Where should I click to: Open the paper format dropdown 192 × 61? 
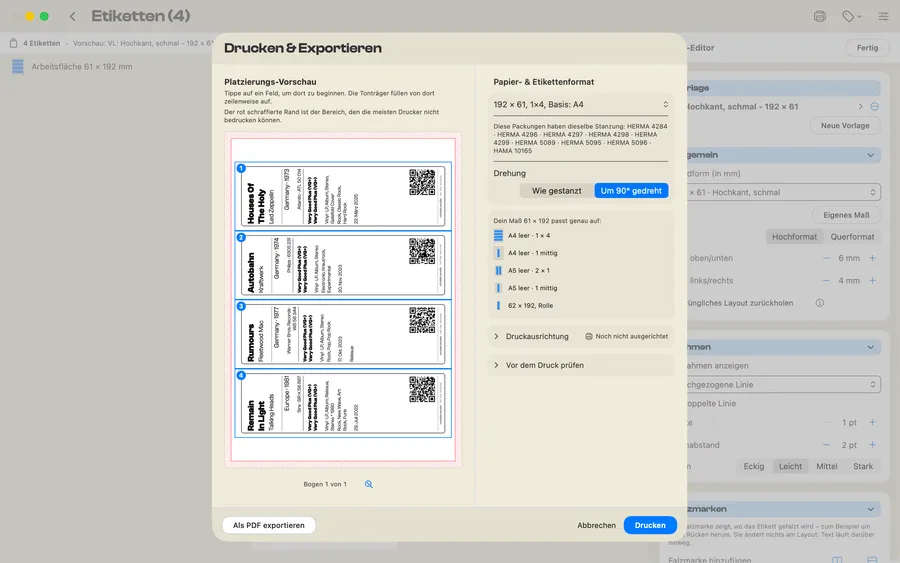(x=581, y=104)
